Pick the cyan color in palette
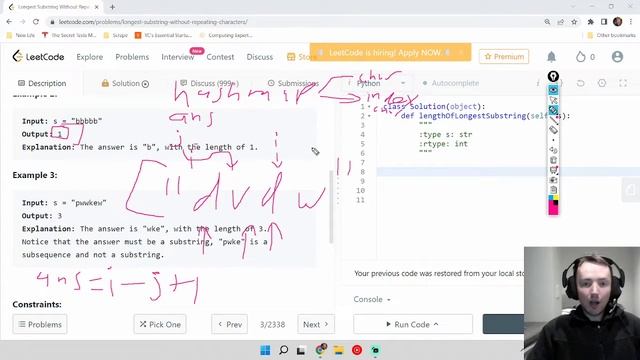640x360 pixels. 551,198
